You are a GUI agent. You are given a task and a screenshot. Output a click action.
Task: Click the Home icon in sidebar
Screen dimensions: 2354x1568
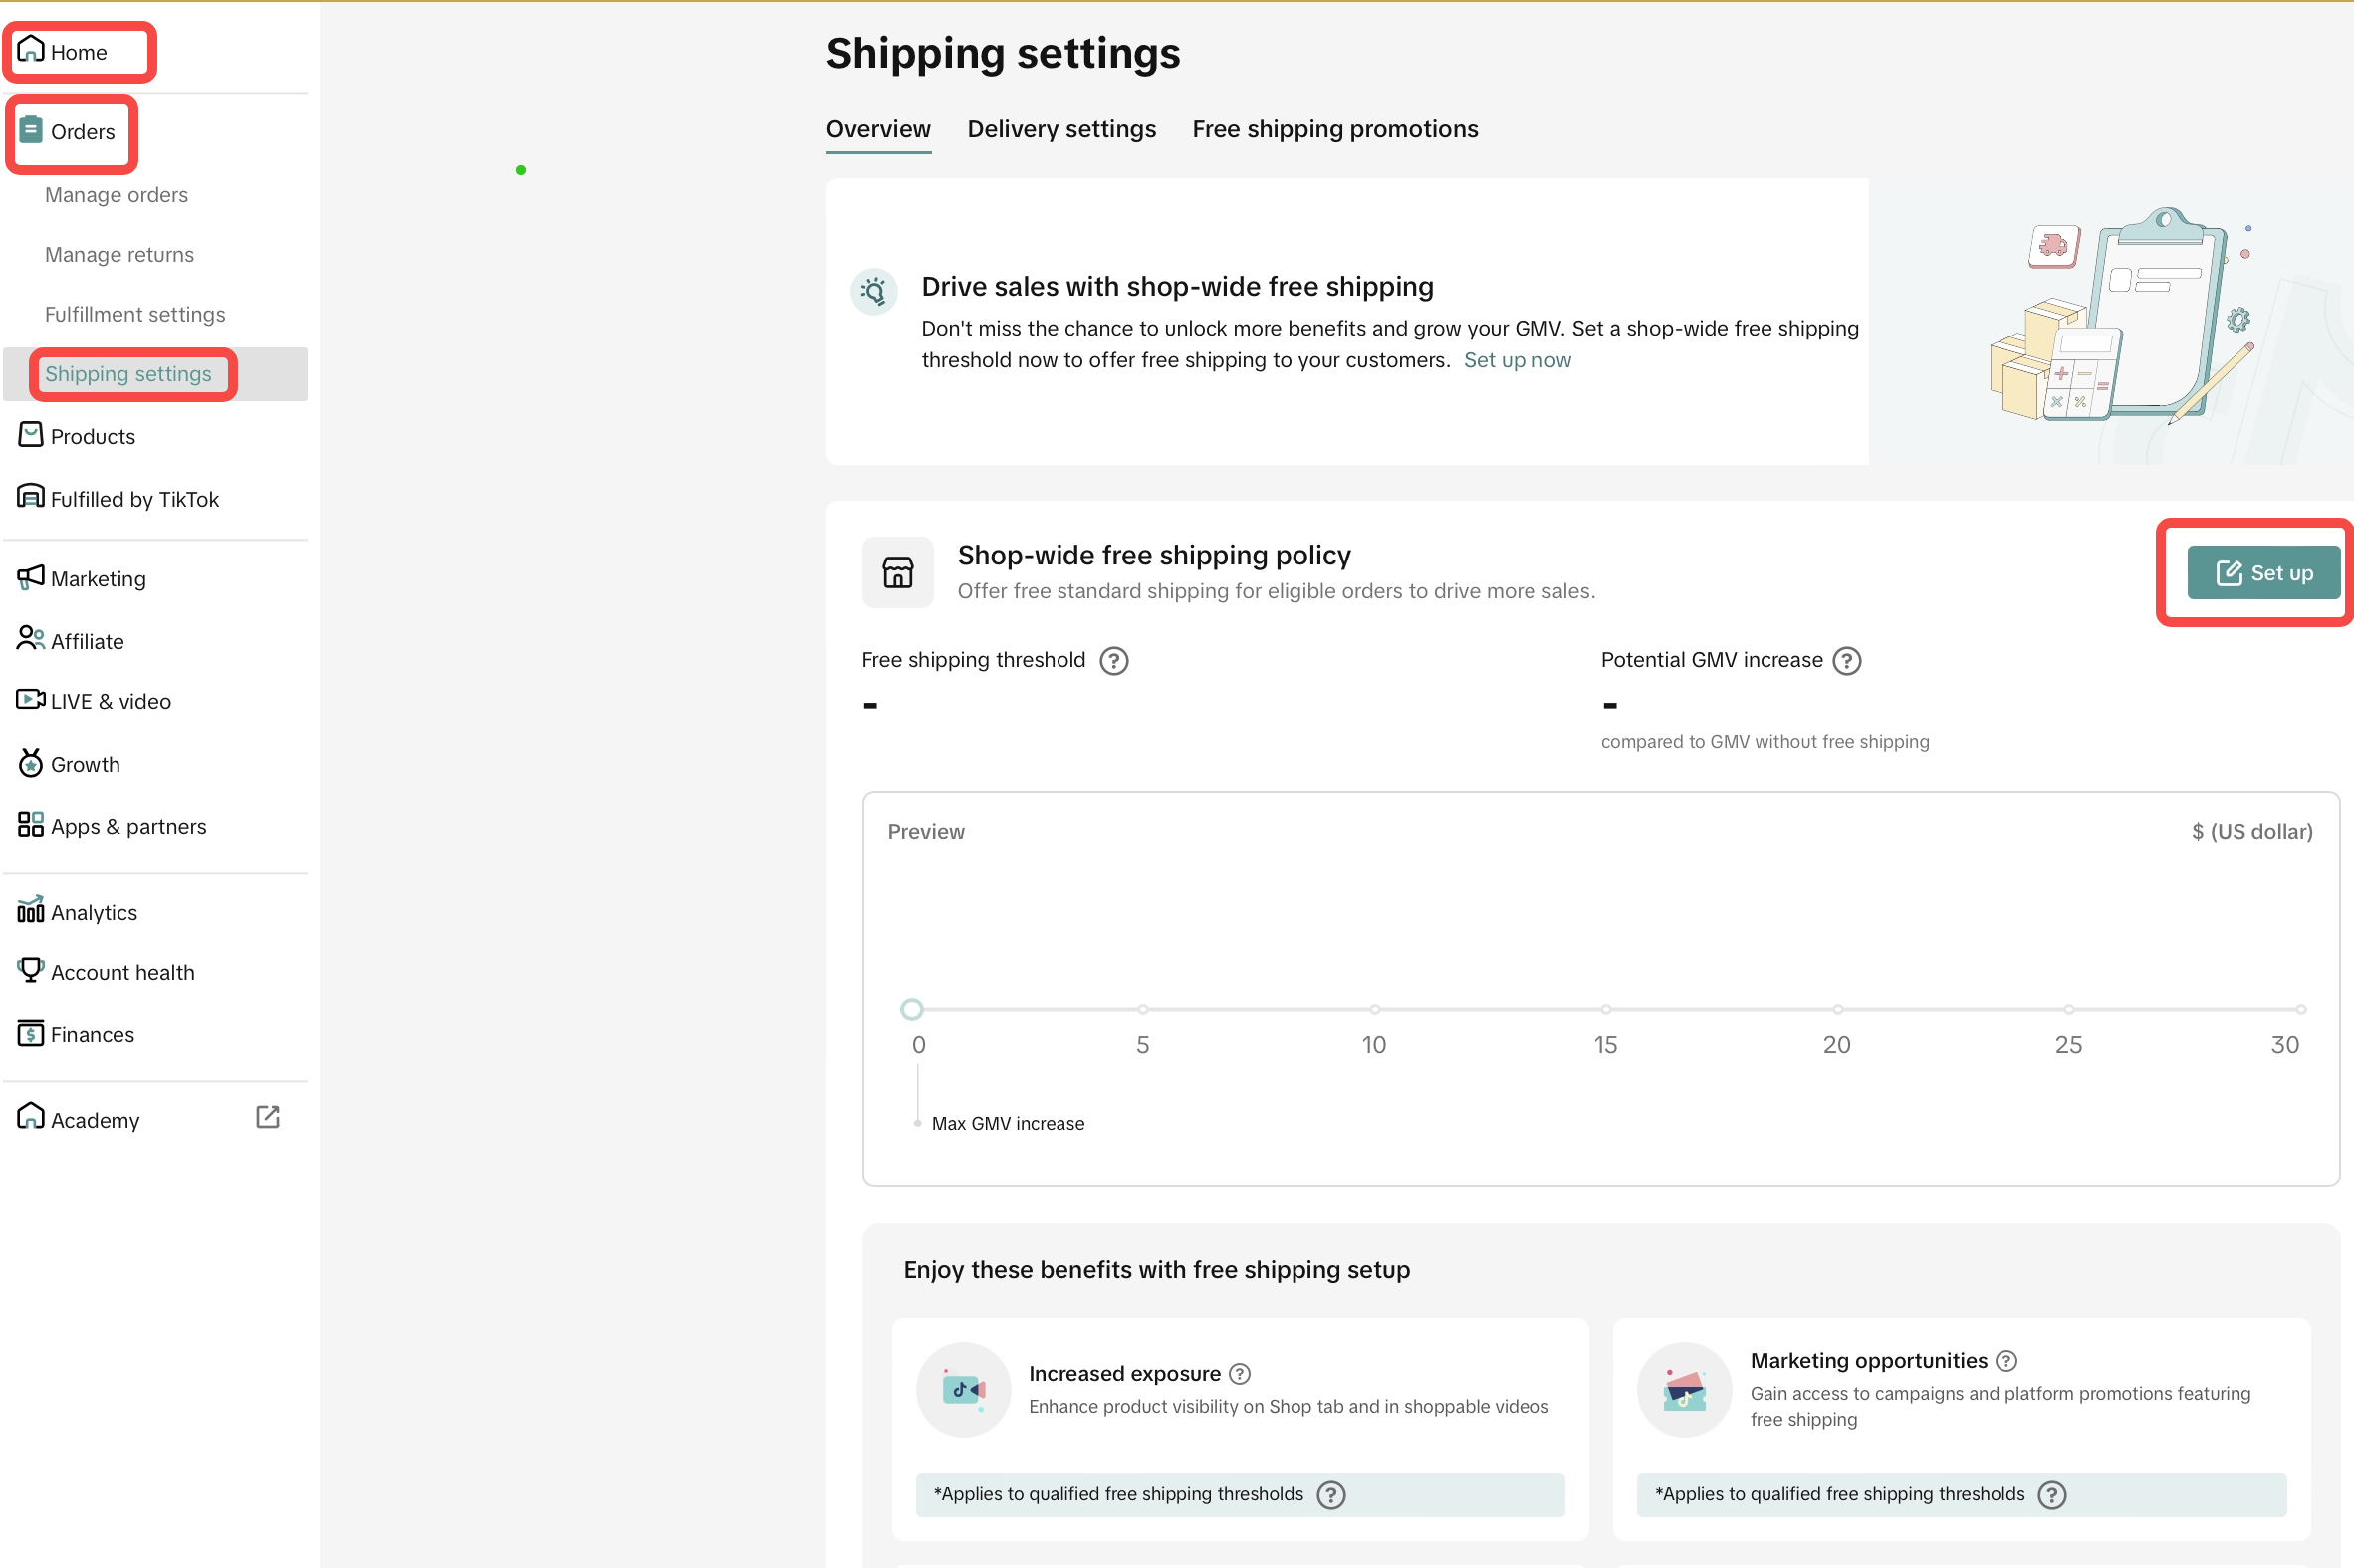click(x=31, y=49)
